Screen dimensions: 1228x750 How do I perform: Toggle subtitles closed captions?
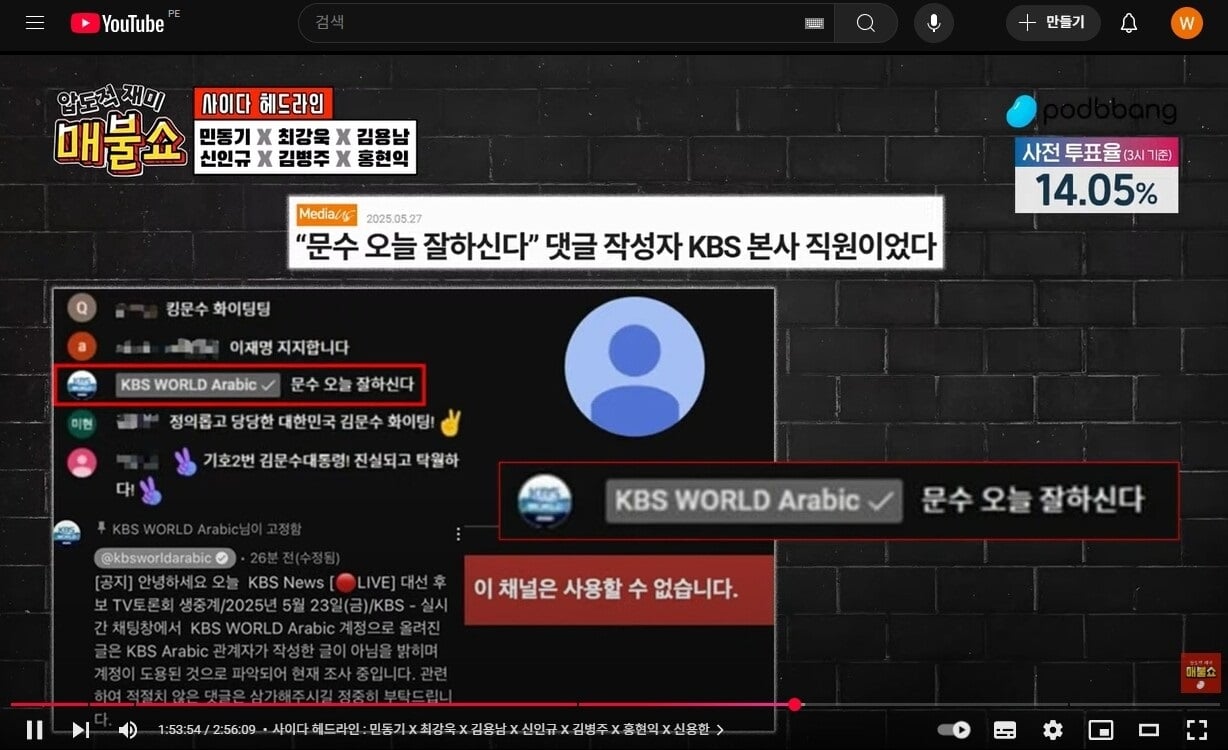tap(1005, 730)
